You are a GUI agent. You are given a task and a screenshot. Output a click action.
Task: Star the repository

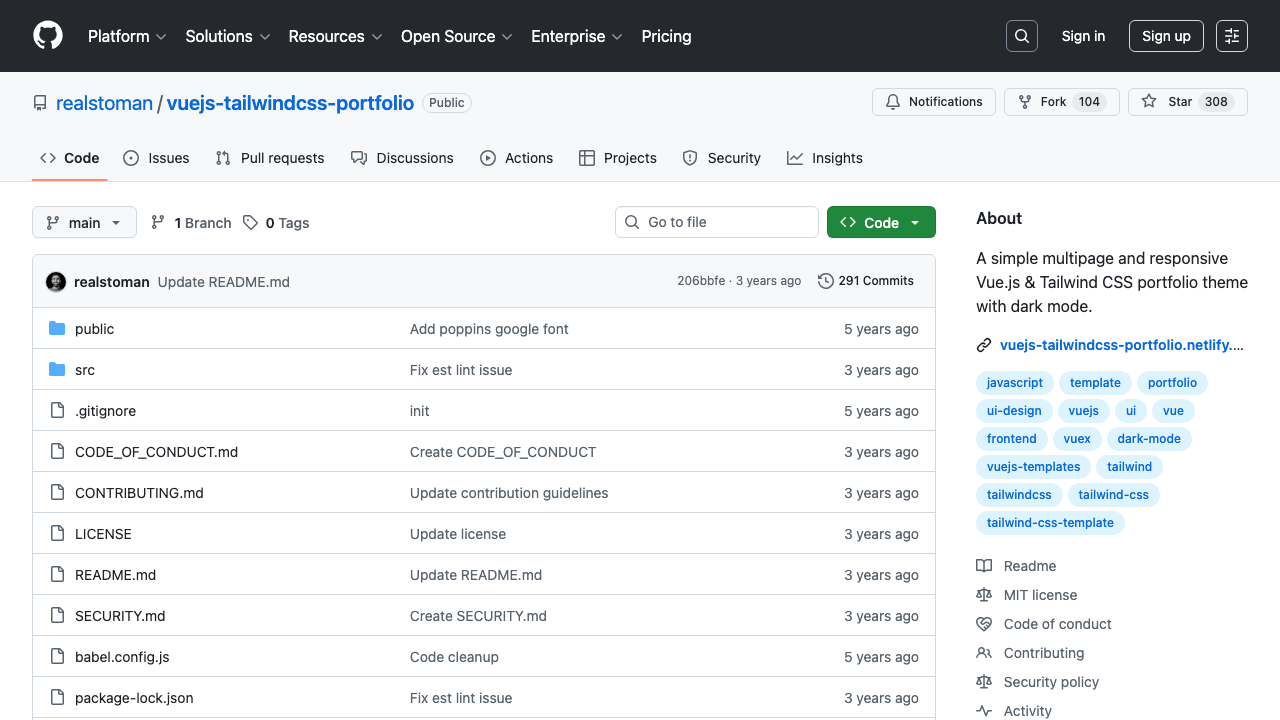pos(1187,101)
